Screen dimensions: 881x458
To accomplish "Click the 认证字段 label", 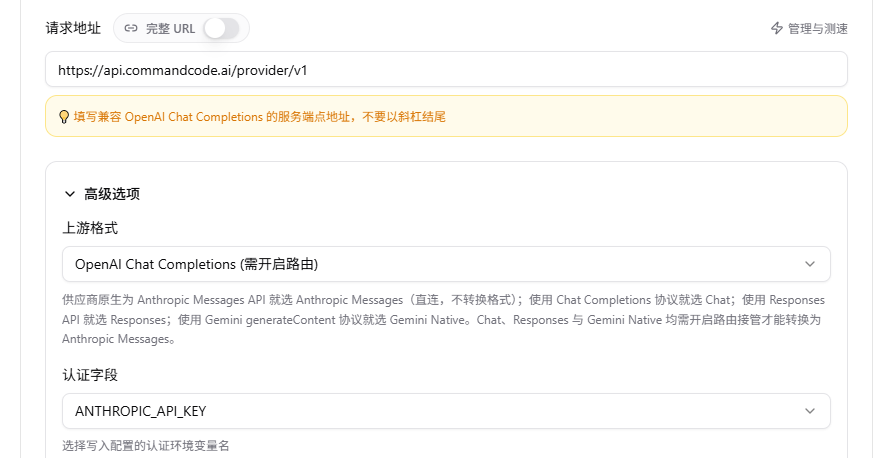I will [x=90, y=375].
